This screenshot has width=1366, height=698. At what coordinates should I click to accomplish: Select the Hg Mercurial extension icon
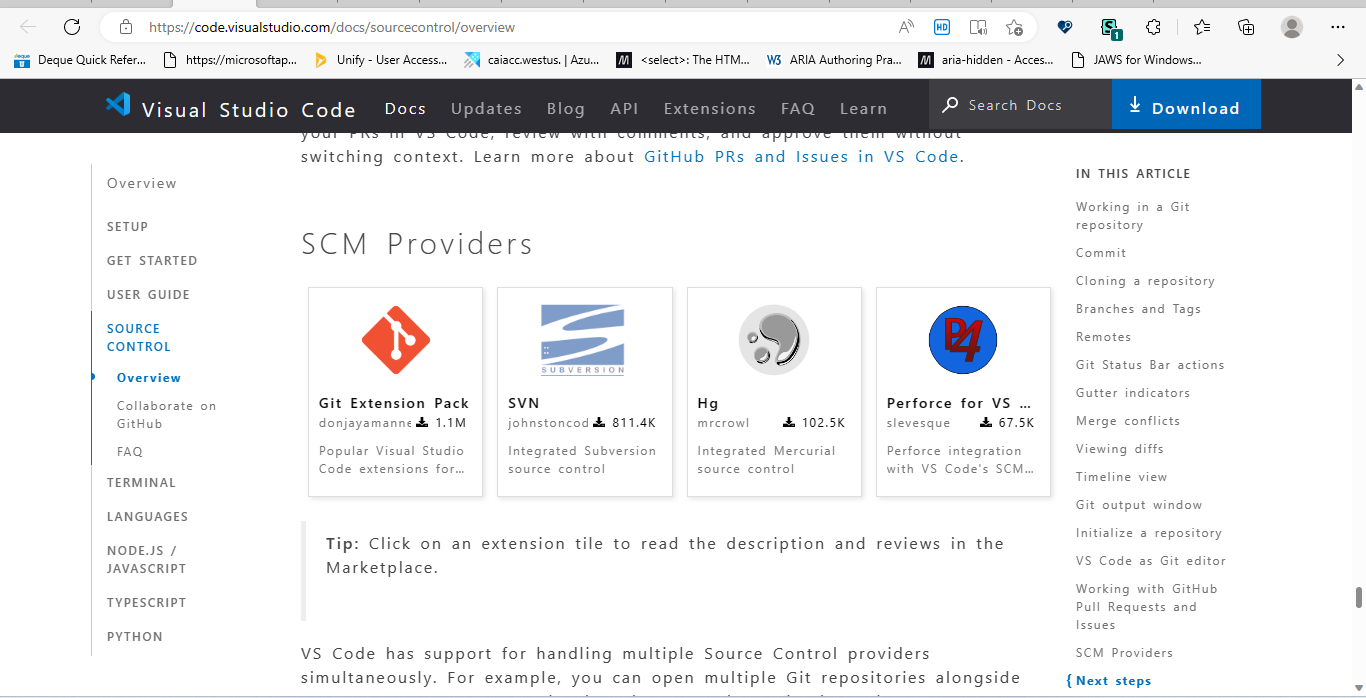(x=773, y=339)
